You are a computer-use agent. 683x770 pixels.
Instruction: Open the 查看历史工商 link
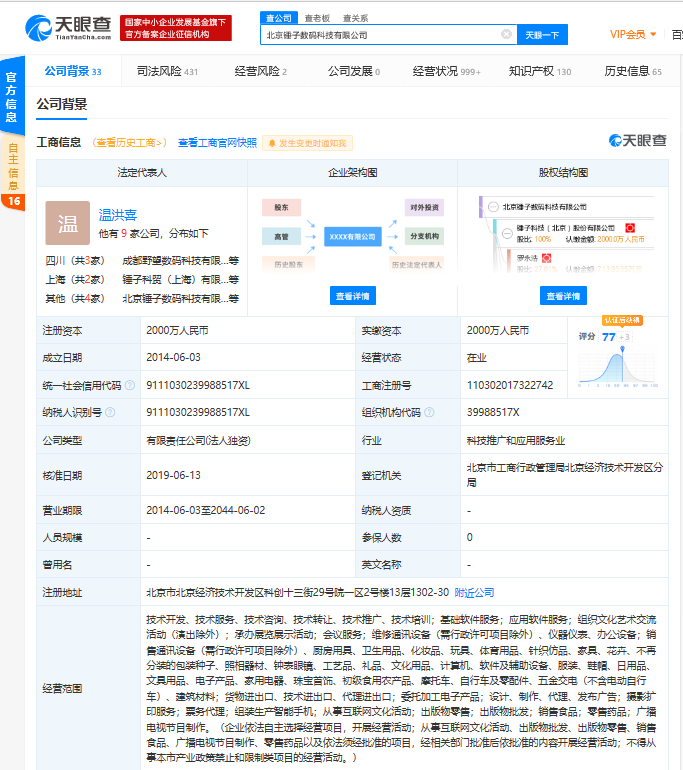[130, 142]
